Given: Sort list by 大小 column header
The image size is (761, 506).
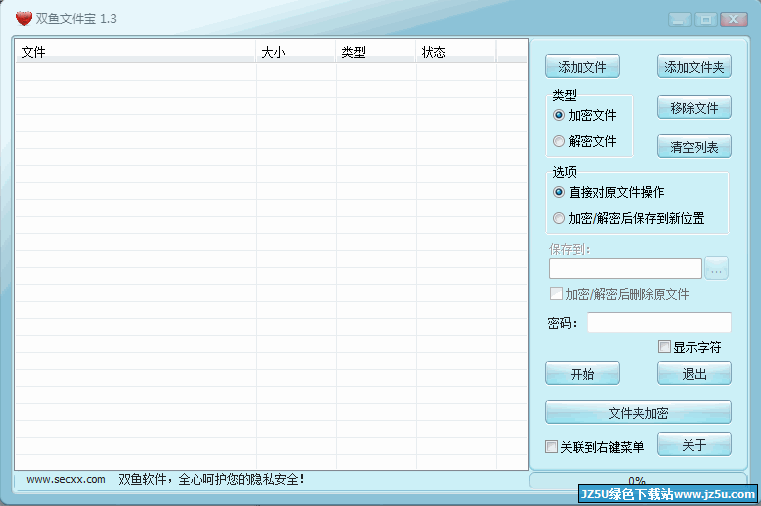Looking at the screenshot, I should point(296,51).
